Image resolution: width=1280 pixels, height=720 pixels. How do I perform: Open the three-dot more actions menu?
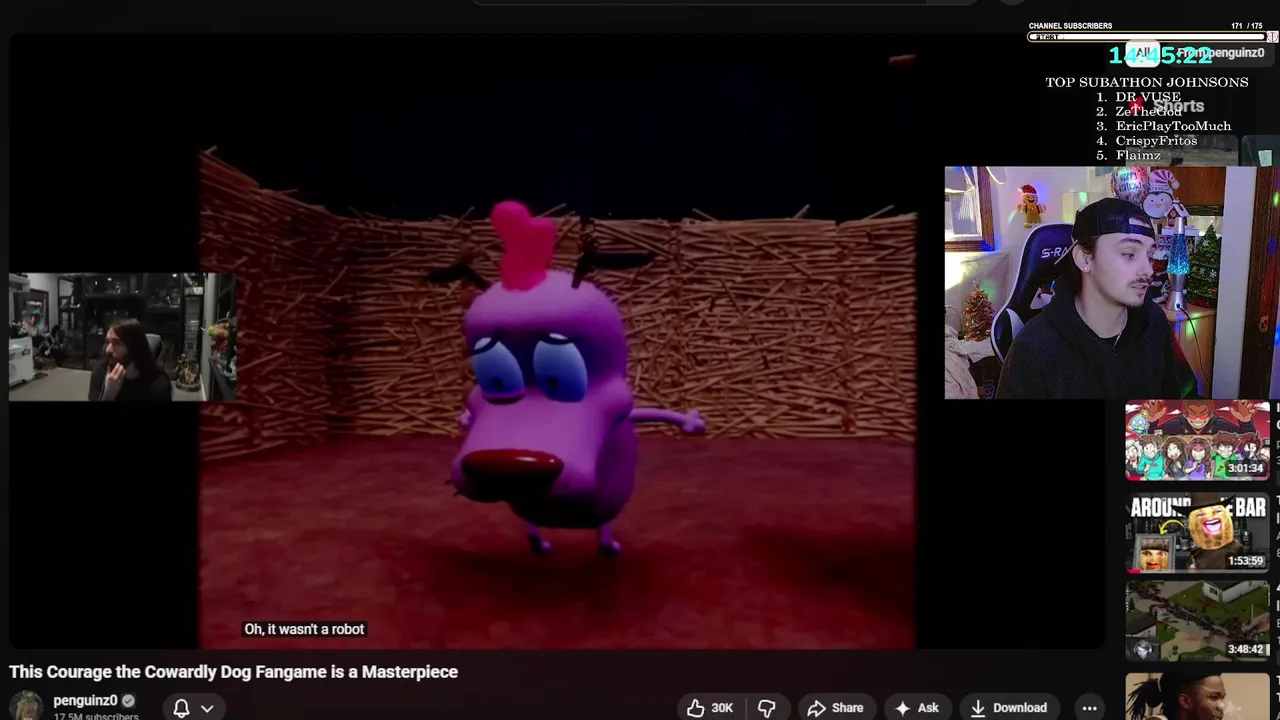pyautogui.click(x=1089, y=708)
